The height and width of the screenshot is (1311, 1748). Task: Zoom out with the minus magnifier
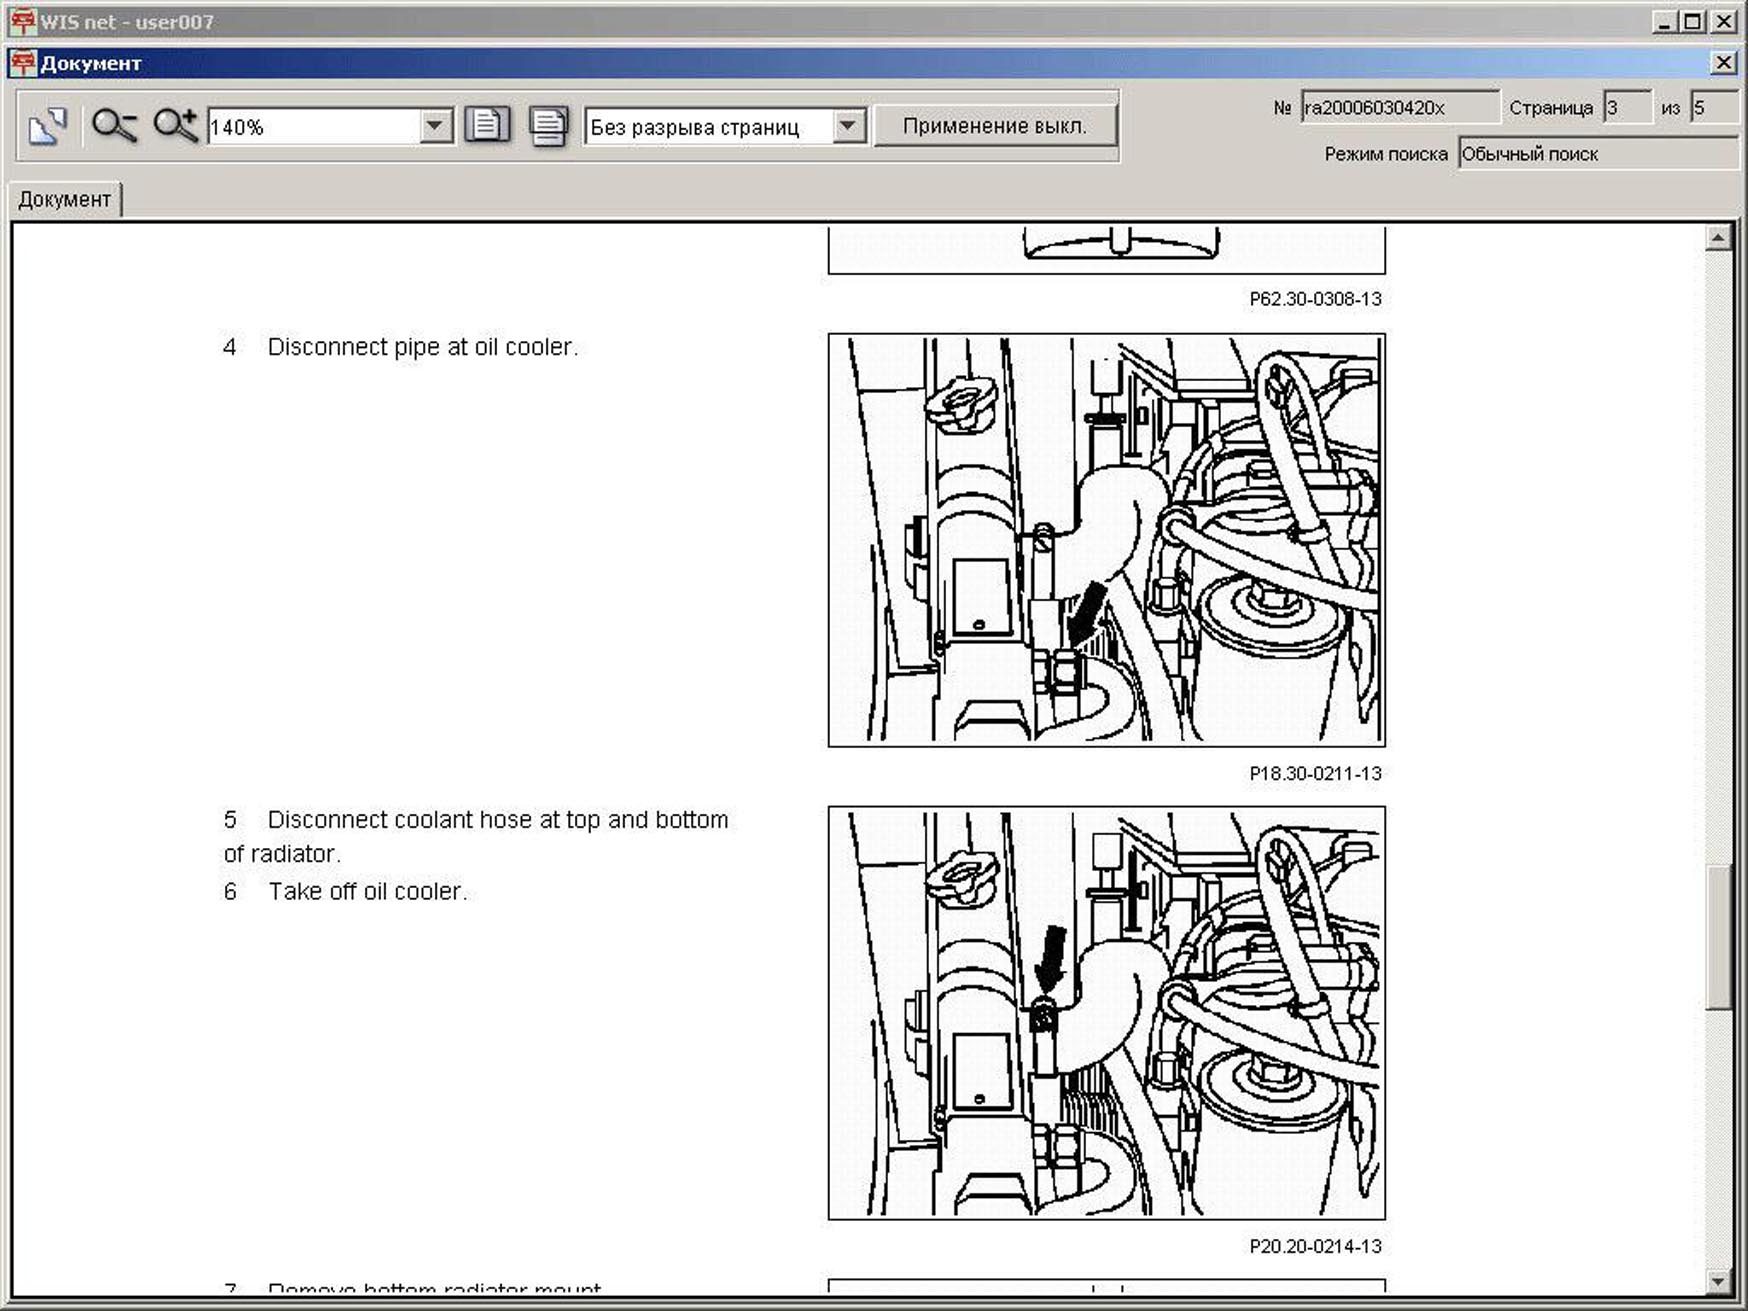tap(113, 126)
